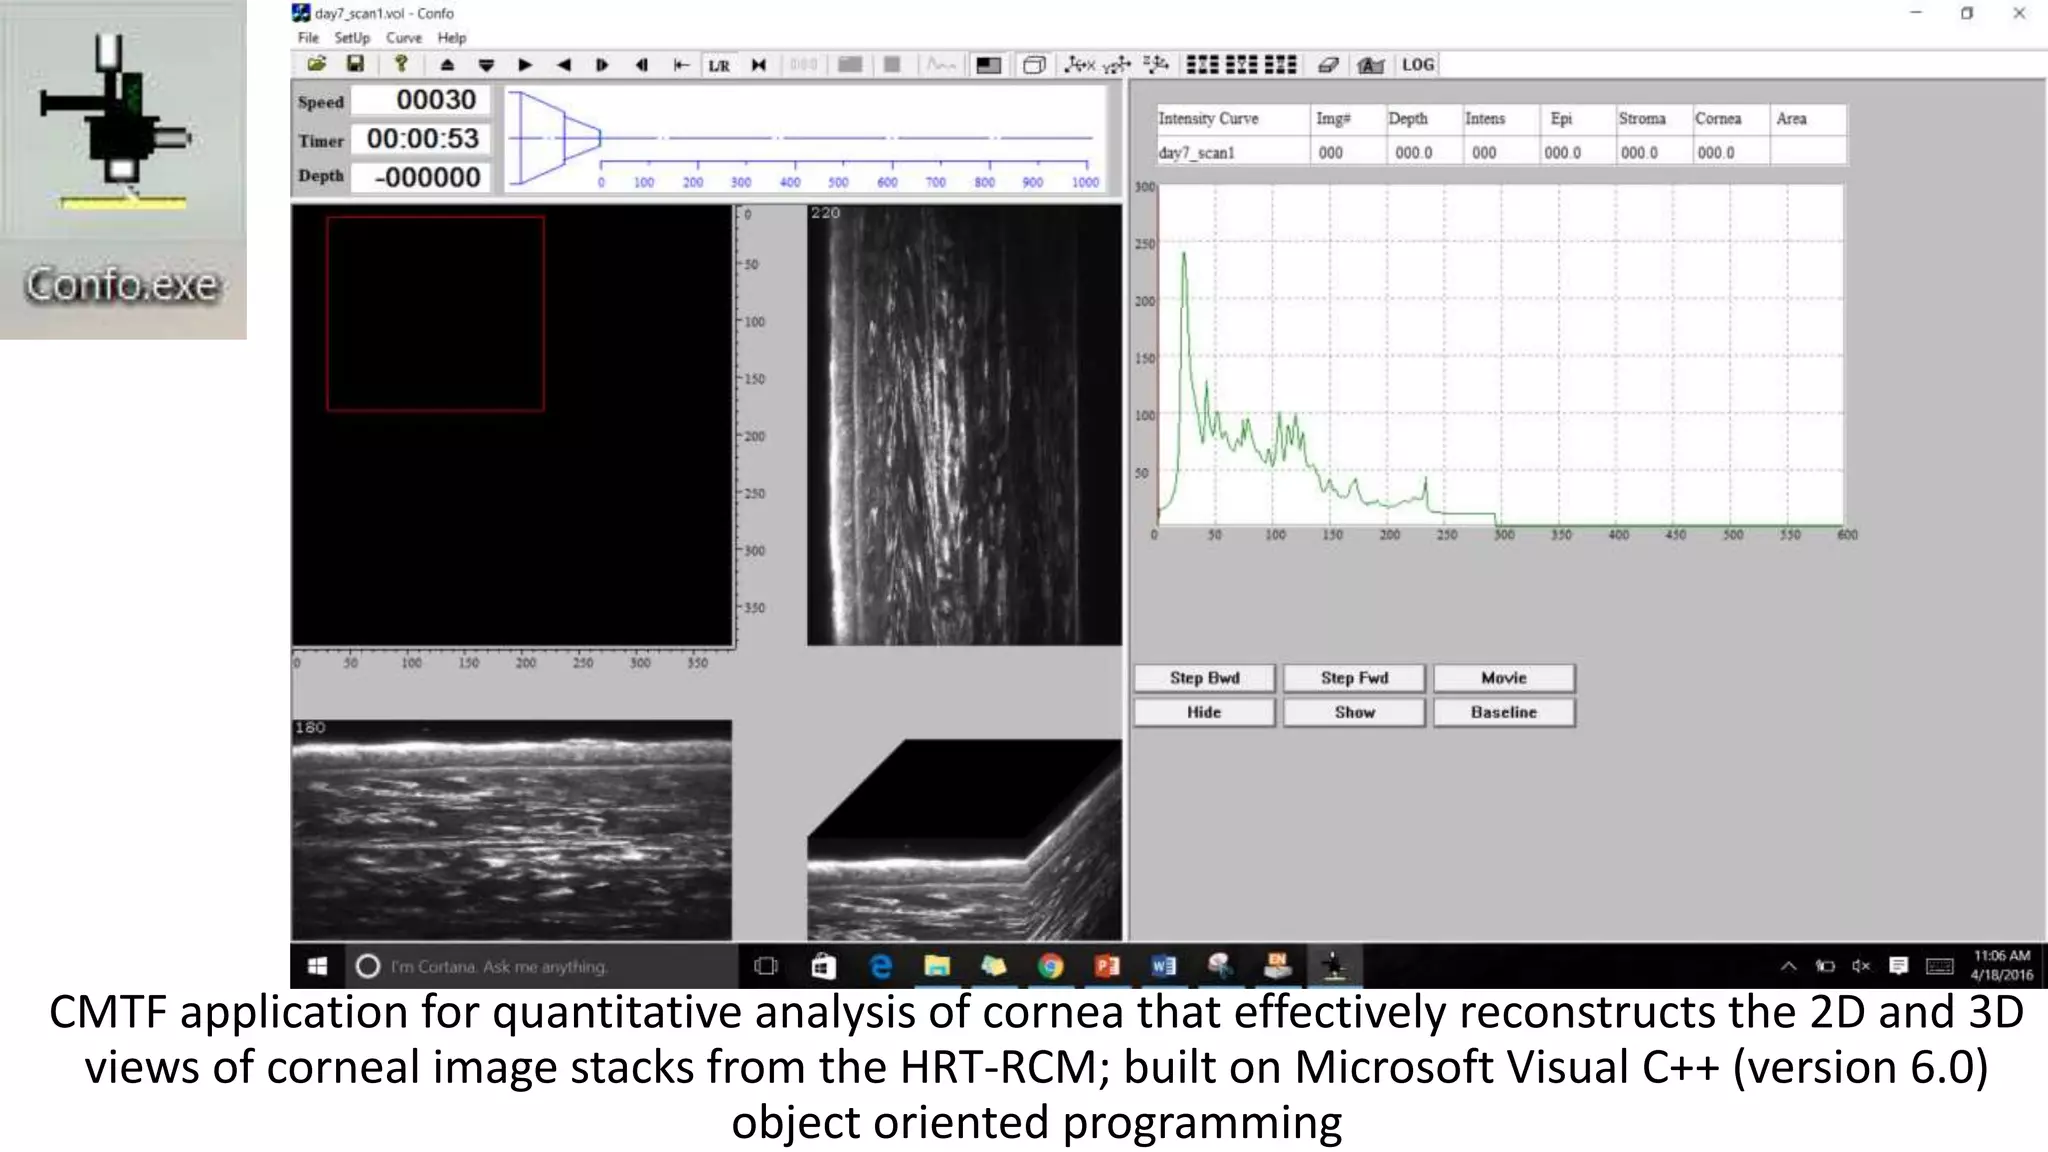Click the Timer value 00:00:53
The image size is (2048, 1152).
click(421, 138)
